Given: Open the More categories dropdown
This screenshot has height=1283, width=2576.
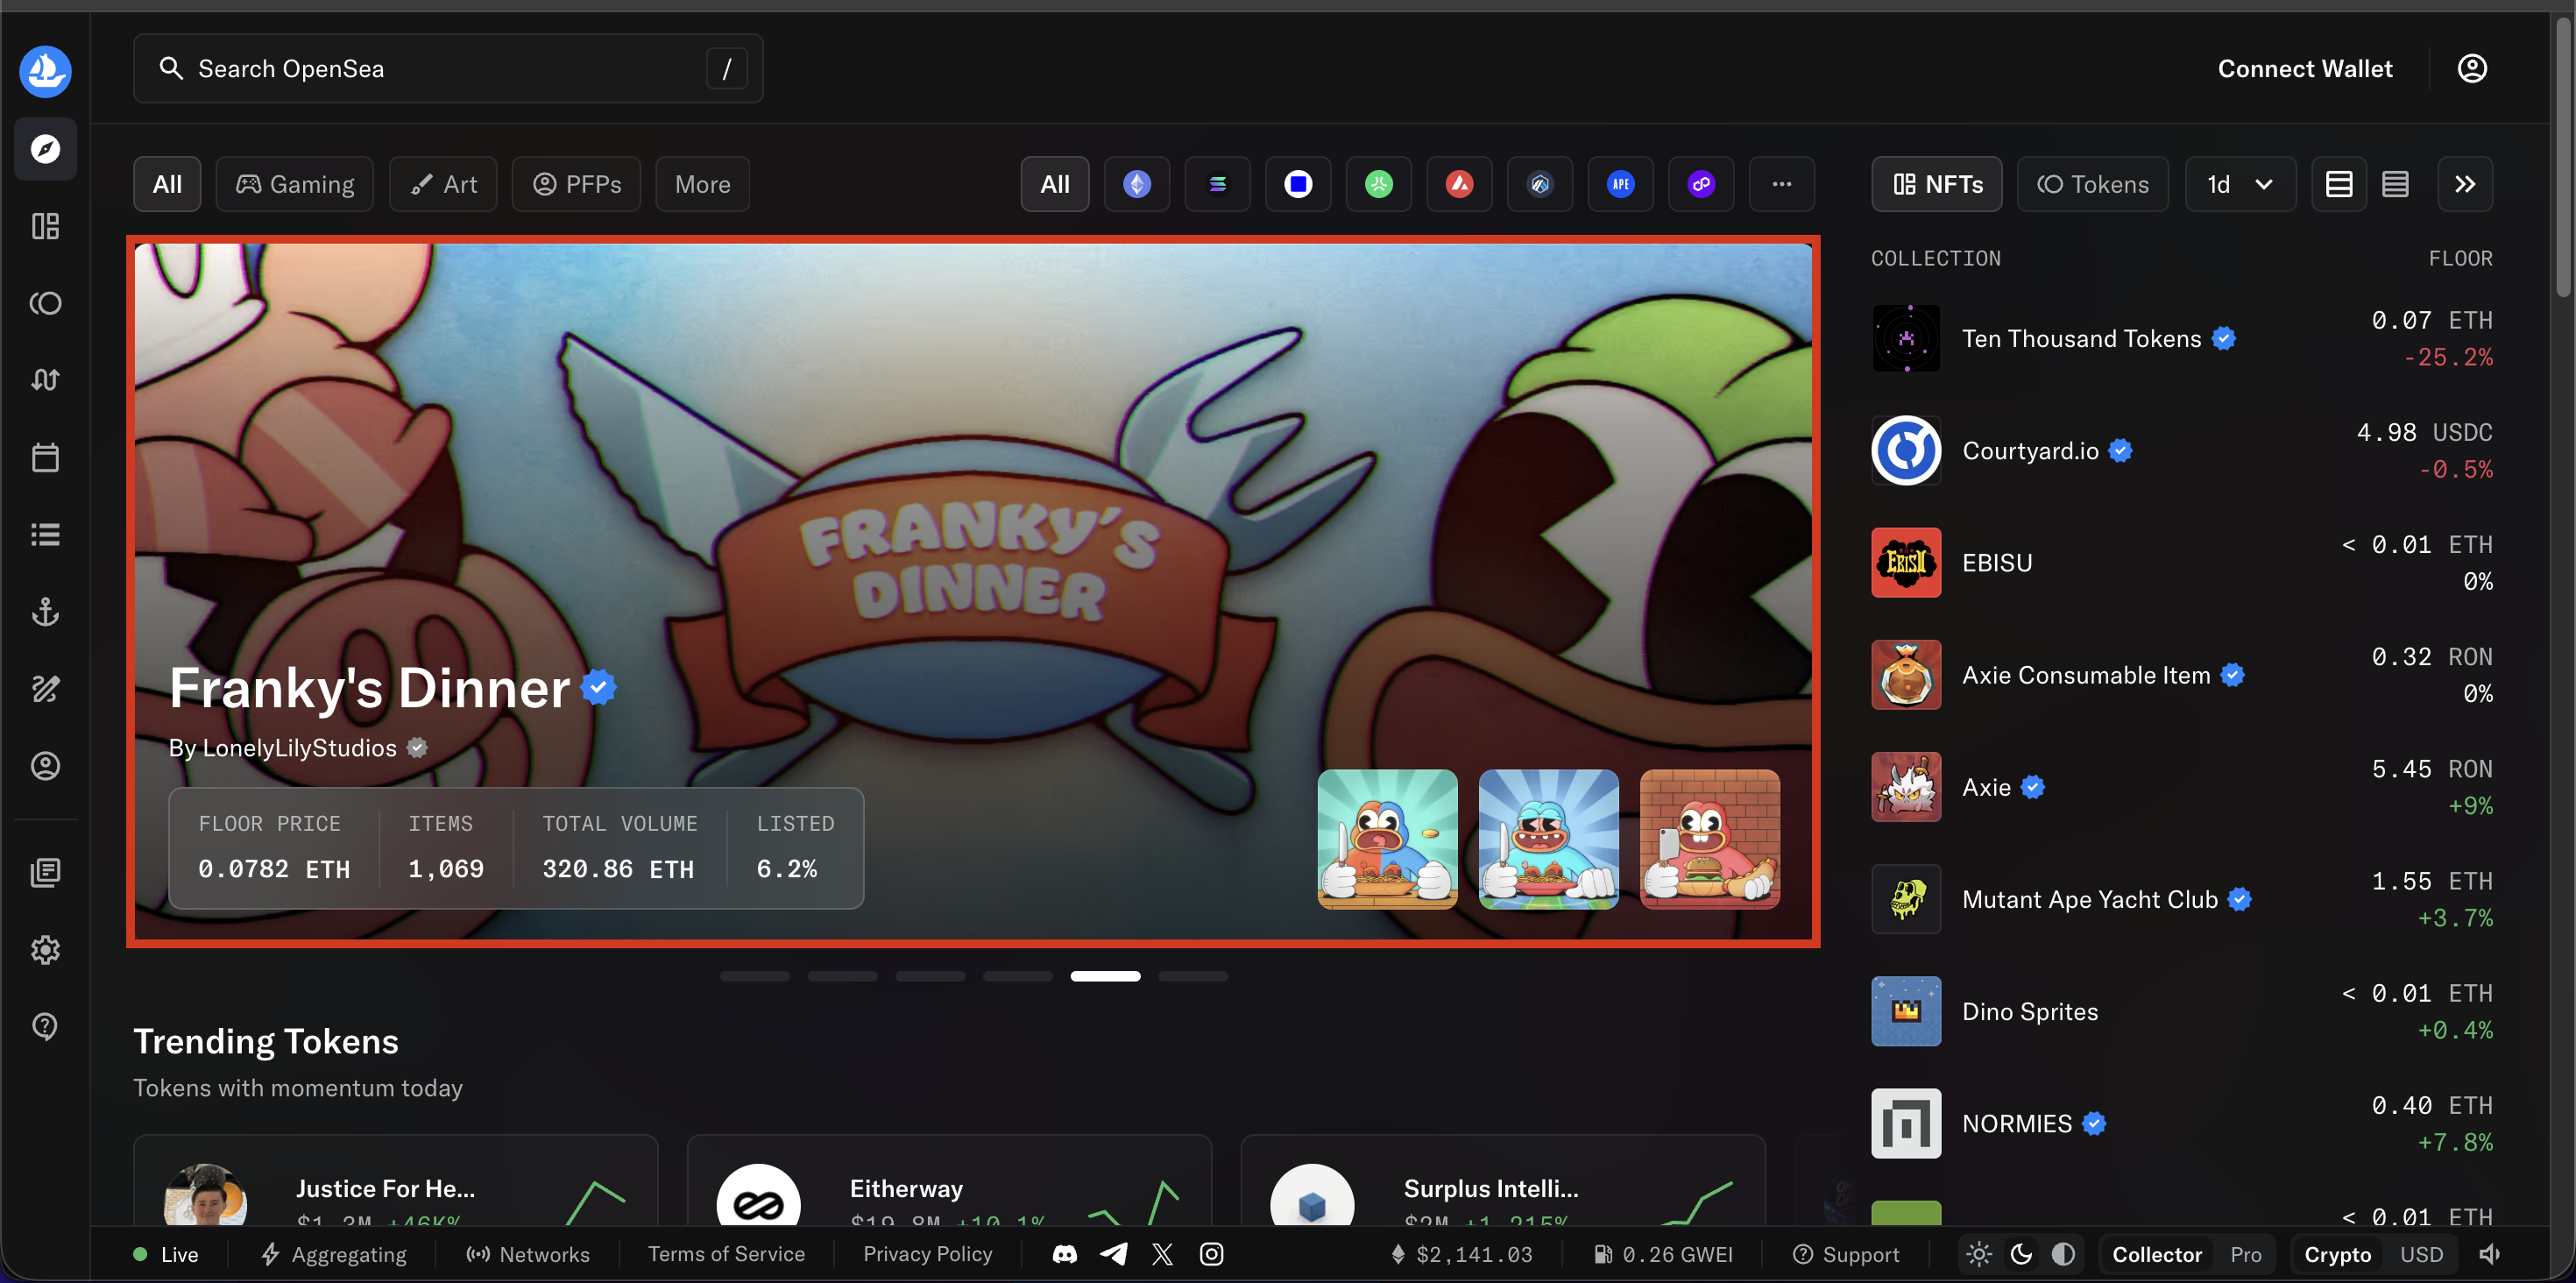Looking at the screenshot, I should point(702,184).
